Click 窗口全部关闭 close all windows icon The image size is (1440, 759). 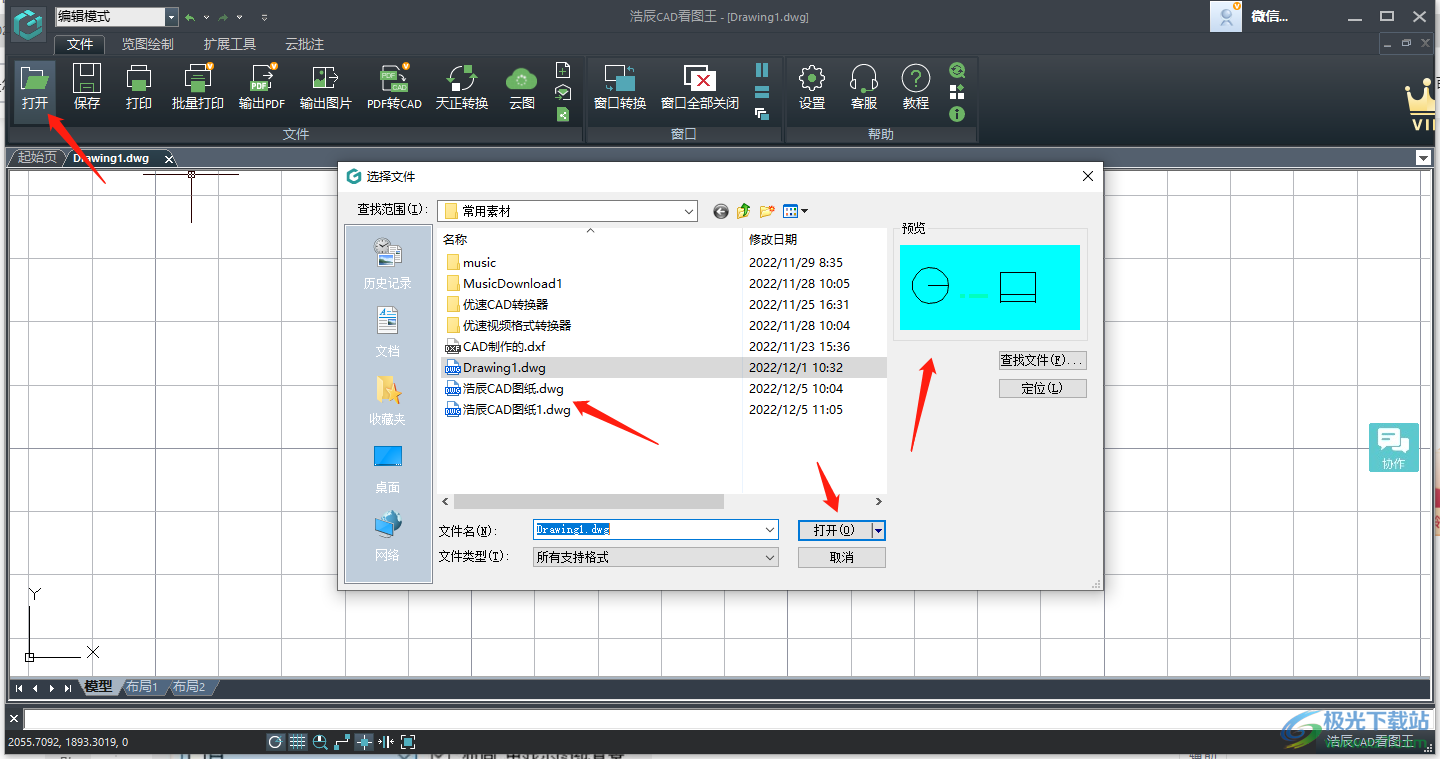(700, 87)
